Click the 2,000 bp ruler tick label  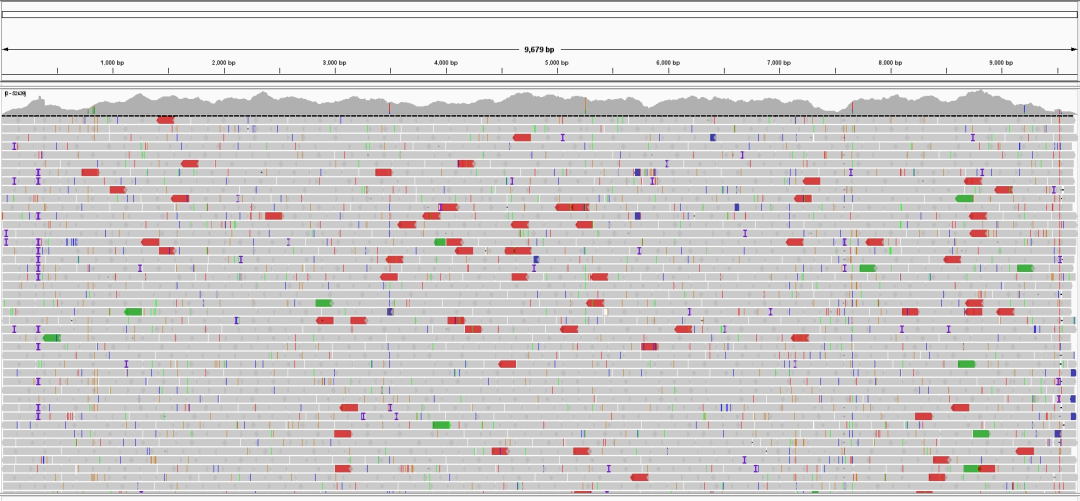tap(224, 63)
